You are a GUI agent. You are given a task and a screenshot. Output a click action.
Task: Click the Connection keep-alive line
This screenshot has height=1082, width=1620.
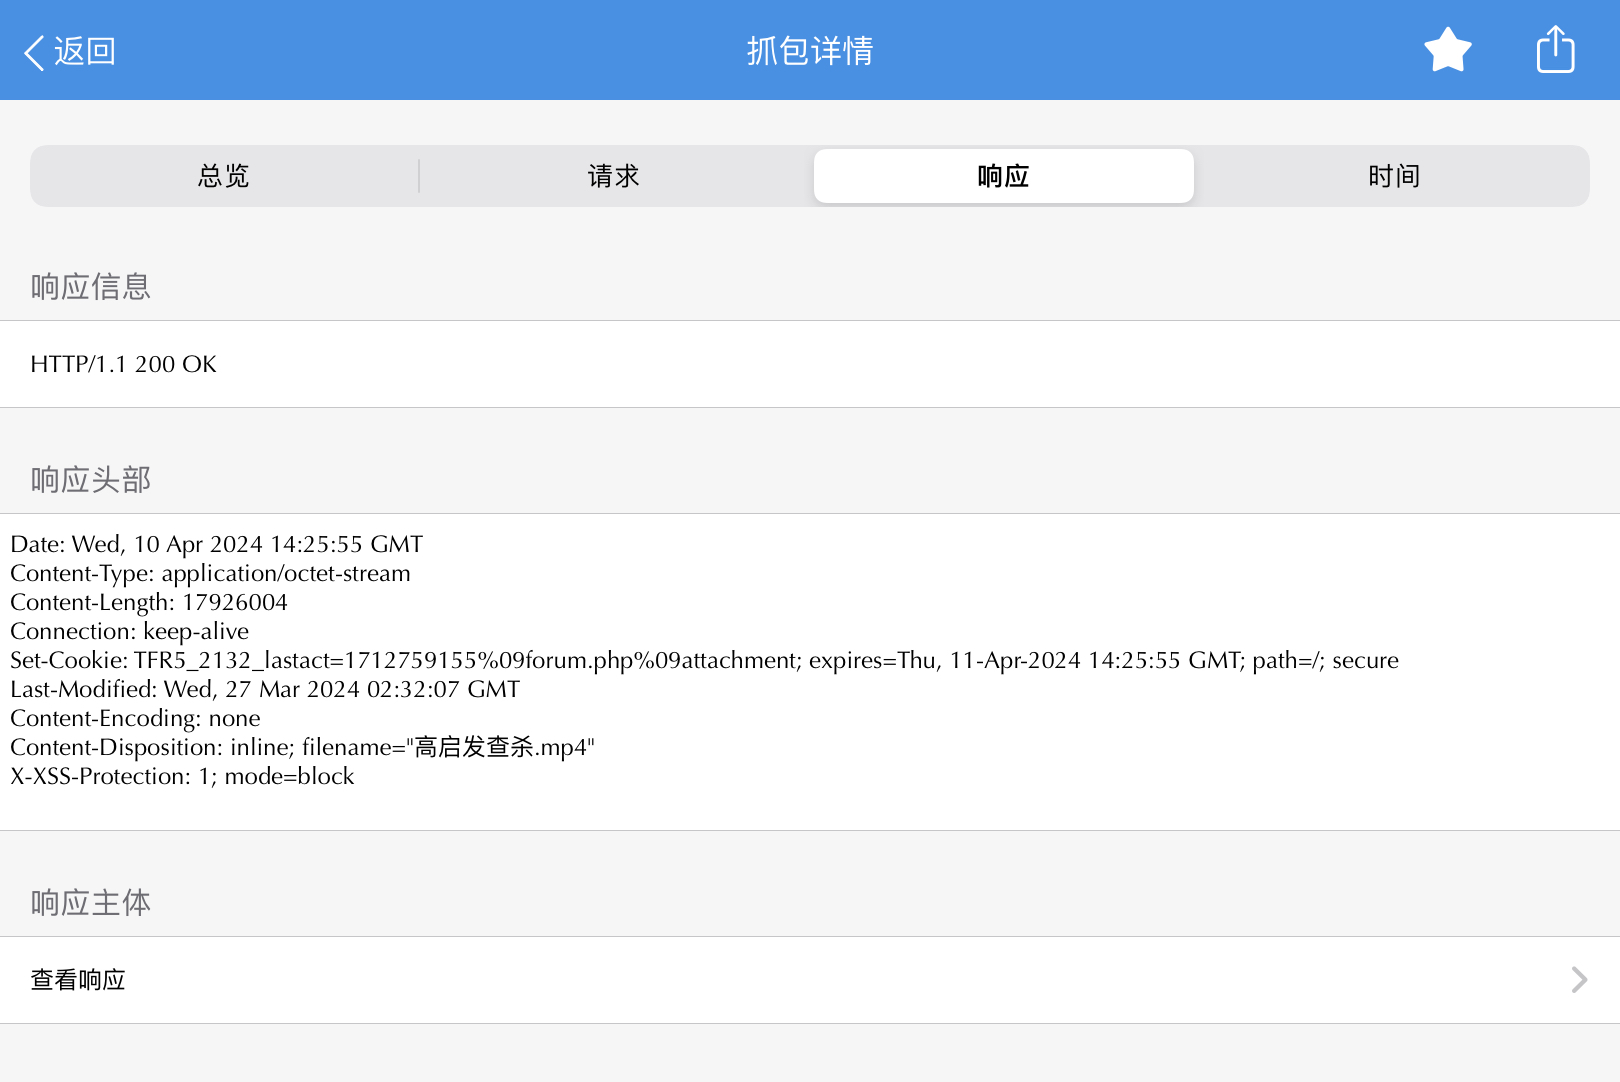coord(130,631)
